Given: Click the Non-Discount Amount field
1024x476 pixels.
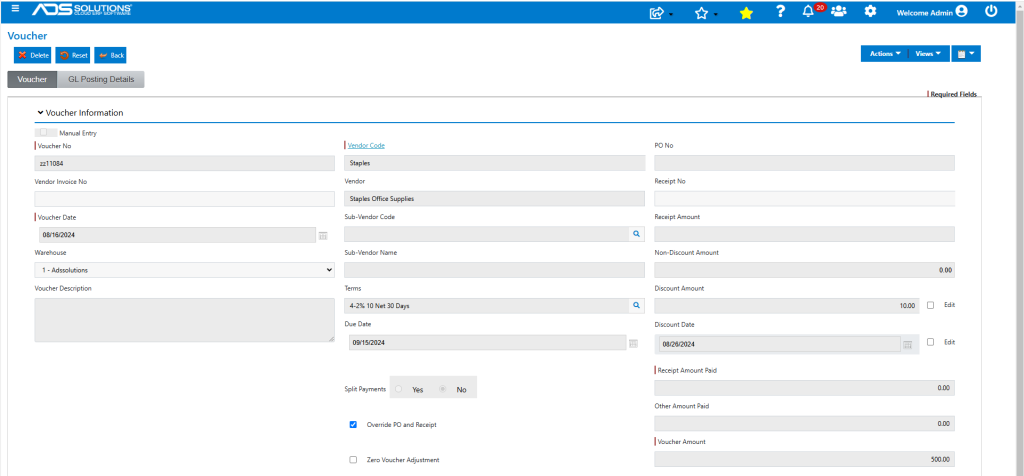Looking at the screenshot, I should click(x=805, y=270).
